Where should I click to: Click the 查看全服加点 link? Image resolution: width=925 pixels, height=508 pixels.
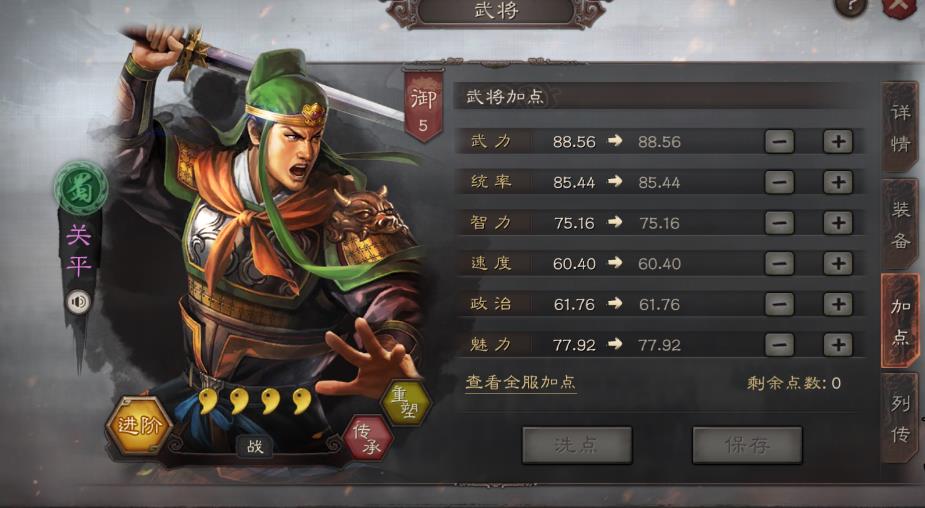point(520,382)
